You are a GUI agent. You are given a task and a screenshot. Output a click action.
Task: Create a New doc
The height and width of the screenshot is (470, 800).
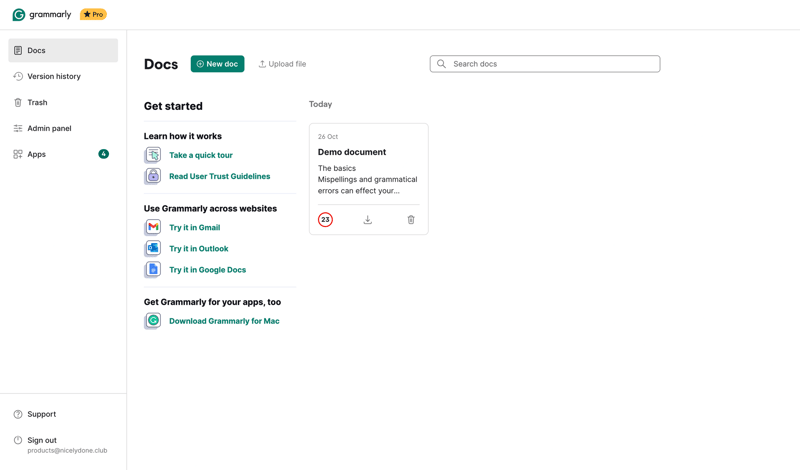tap(217, 64)
